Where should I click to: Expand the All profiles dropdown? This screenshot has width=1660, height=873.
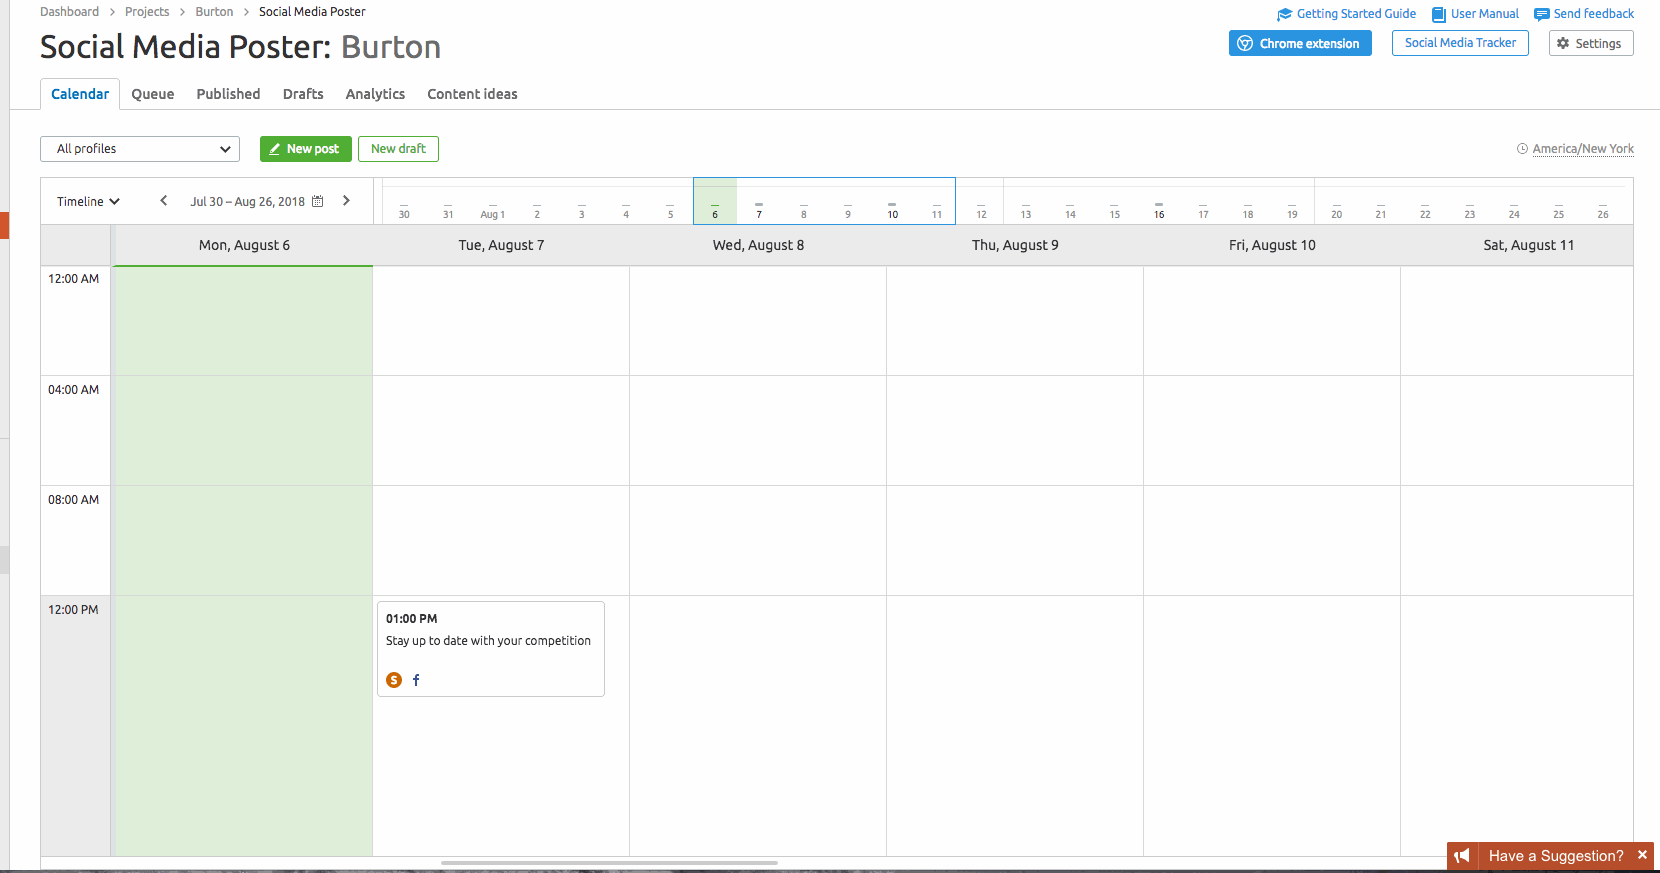[140, 149]
